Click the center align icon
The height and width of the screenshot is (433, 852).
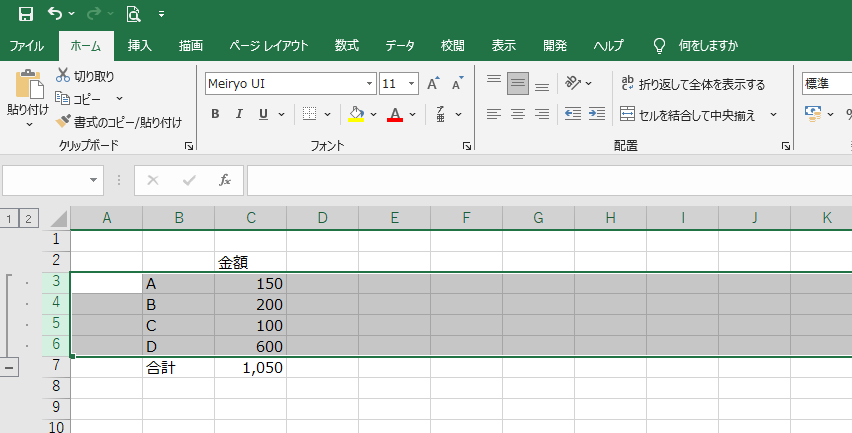pyautogui.click(x=517, y=114)
